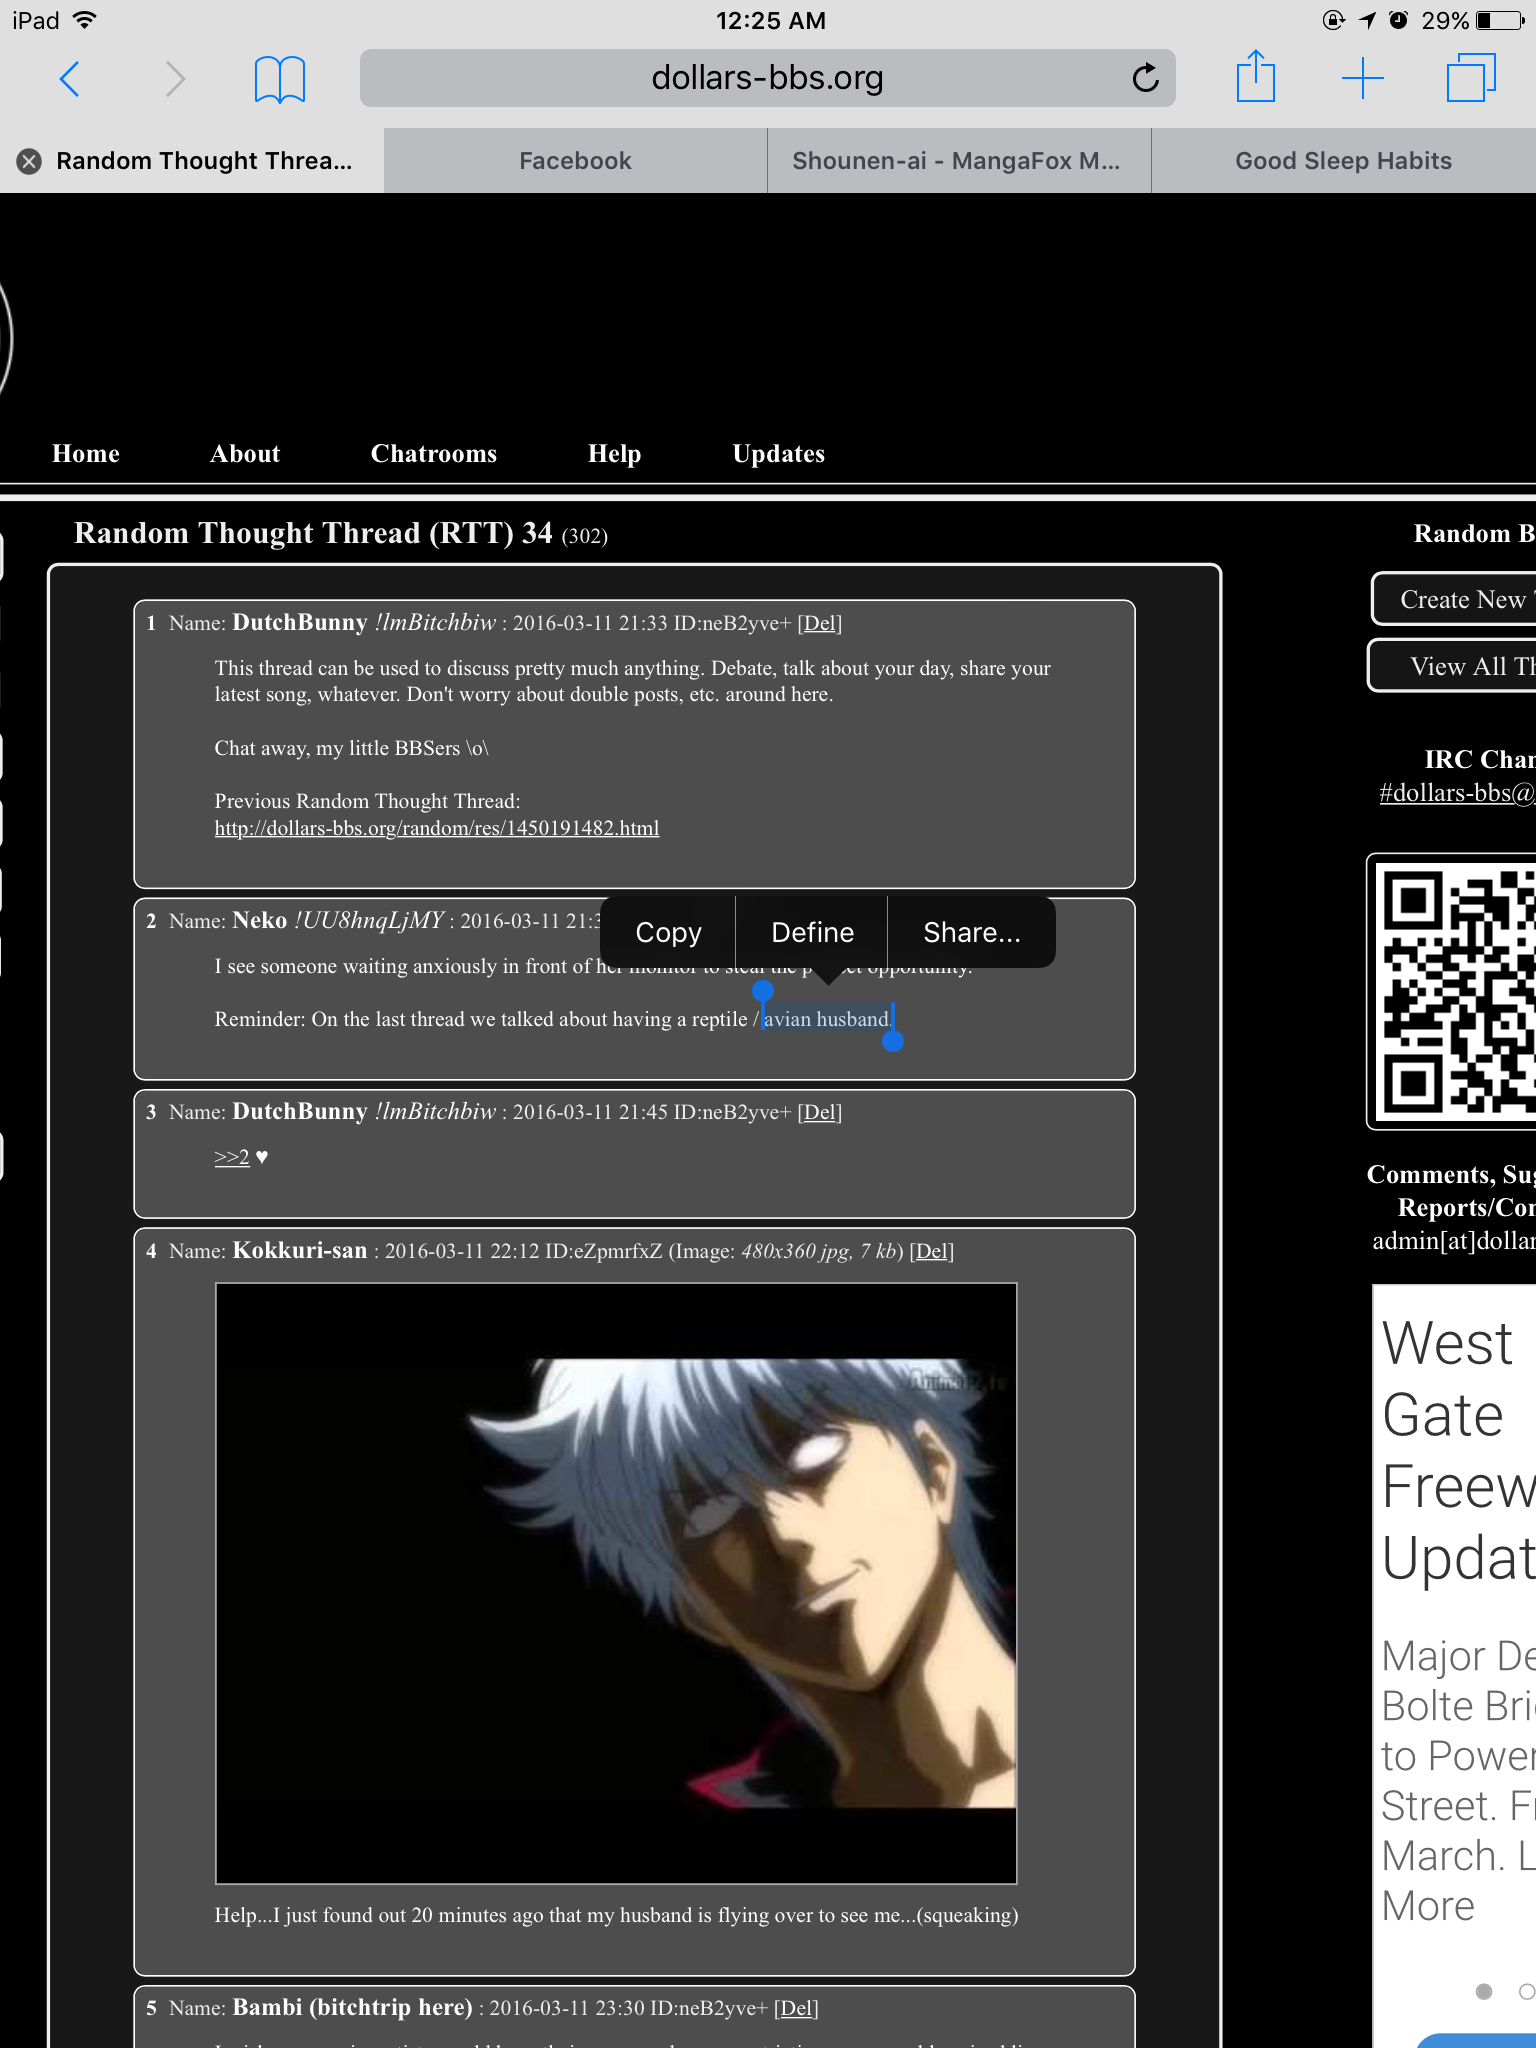Select the Random Thought Thread tab
This screenshot has height=2048, width=1536.
(192, 161)
